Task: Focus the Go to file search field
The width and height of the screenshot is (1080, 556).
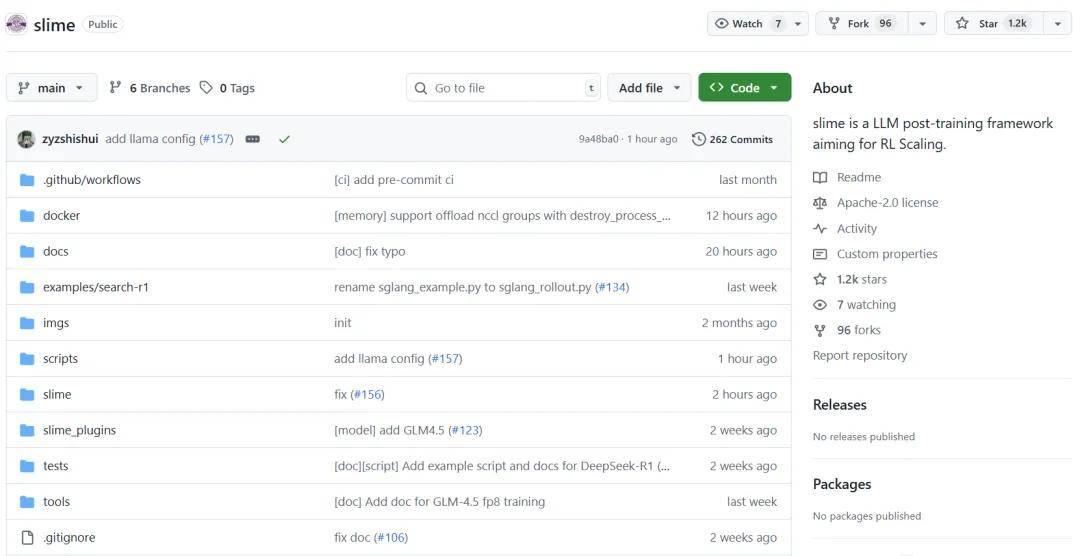Action: [x=503, y=87]
